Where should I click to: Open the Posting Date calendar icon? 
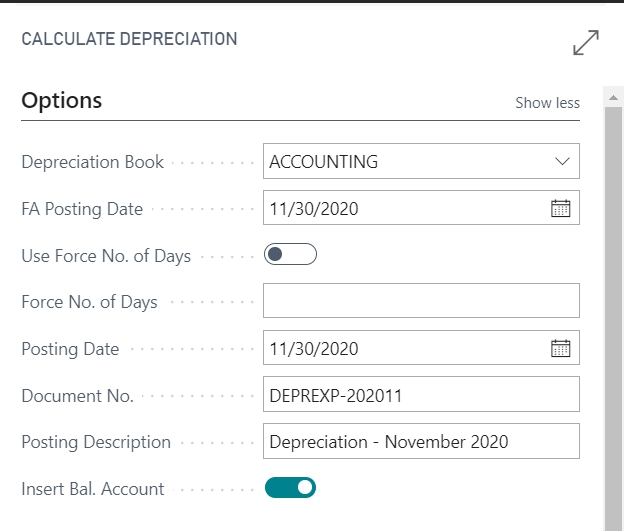(x=560, y=348)
